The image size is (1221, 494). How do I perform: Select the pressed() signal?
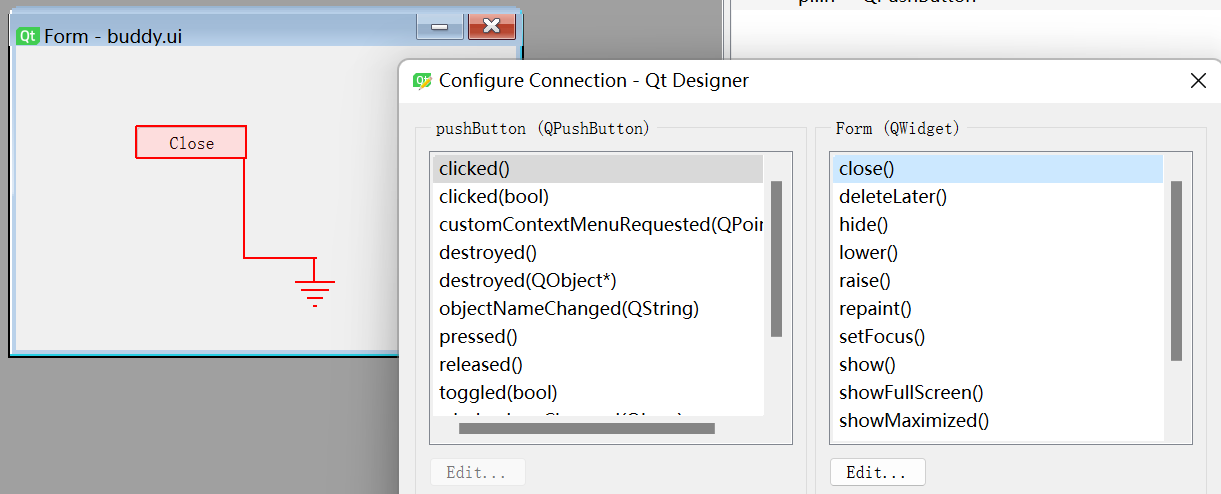tap(598, 337)
